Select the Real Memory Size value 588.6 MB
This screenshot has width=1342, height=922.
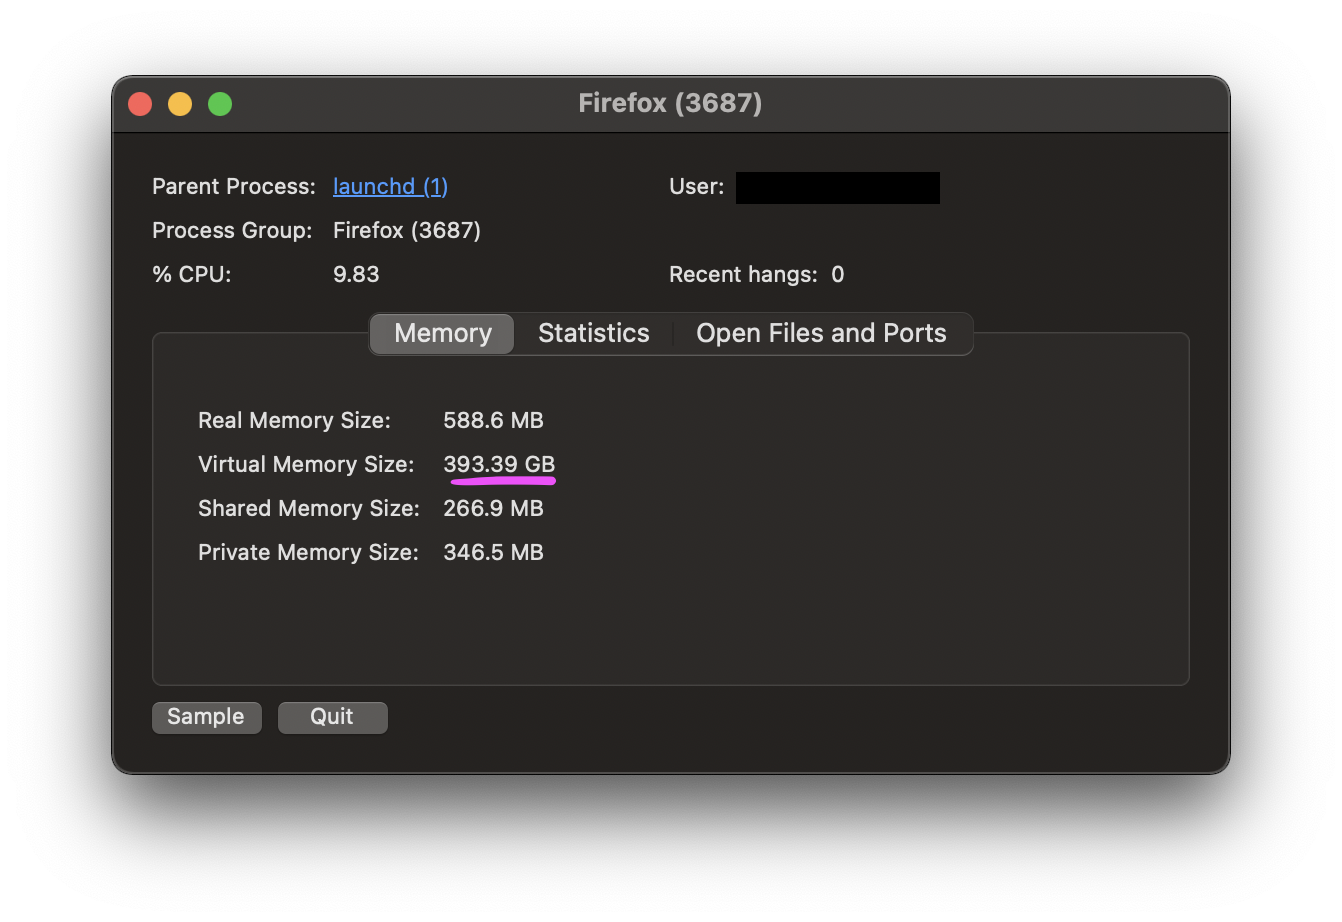pos(493,421)
